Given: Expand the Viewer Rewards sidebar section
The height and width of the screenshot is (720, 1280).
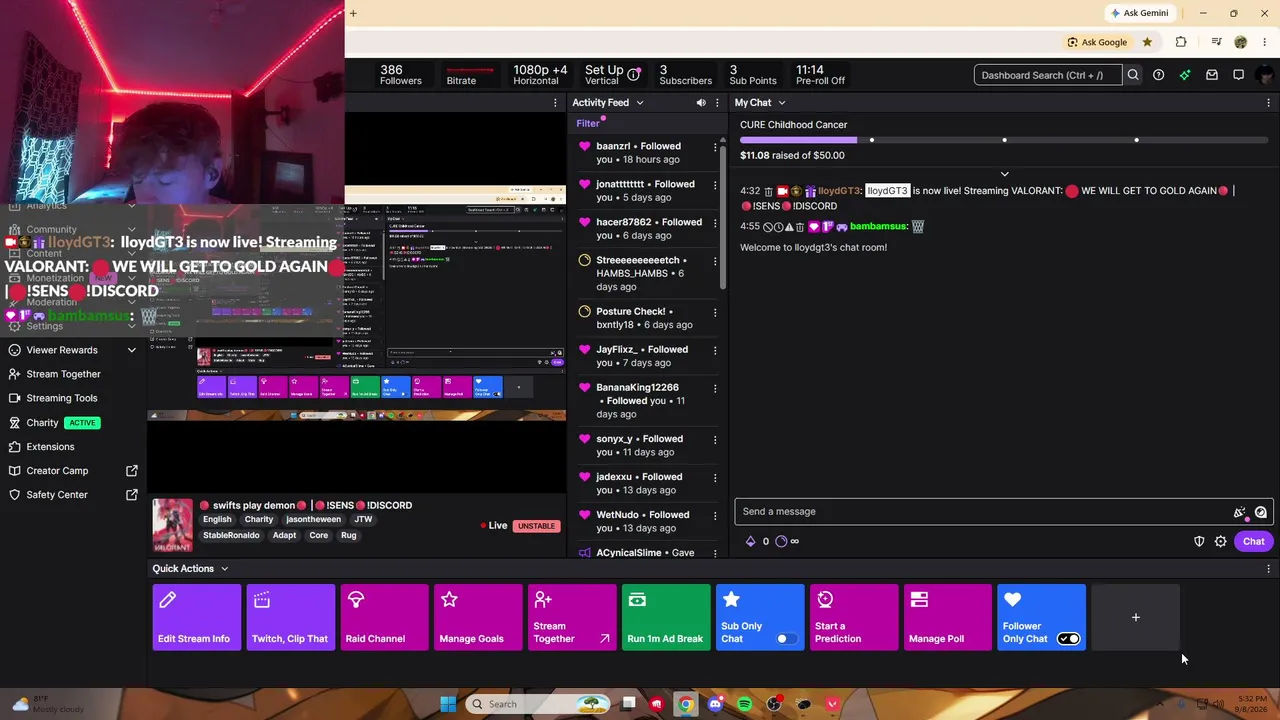Looking at the screenshot, I should pos(131,350).
